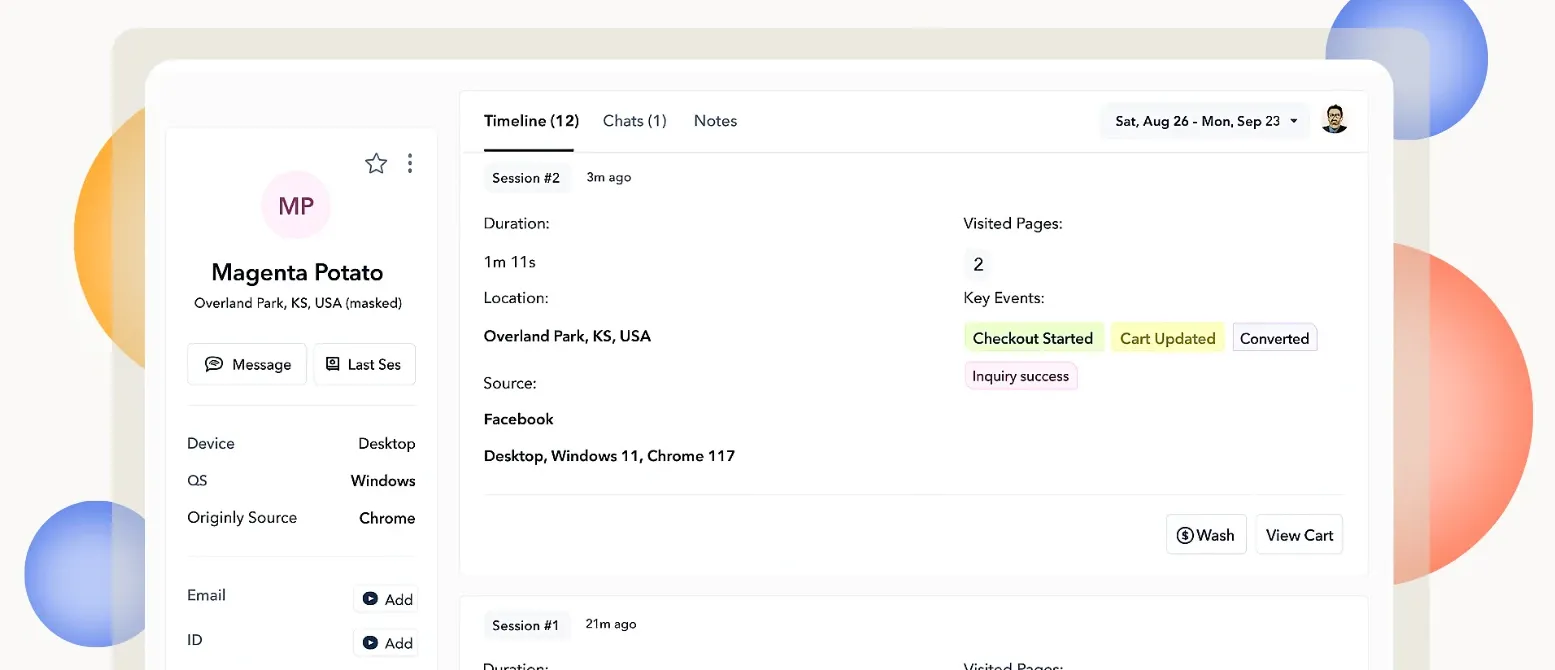Click the speech bubble Message icon
This screenshot has width=1555, height=670.
[x=214, y=364]
